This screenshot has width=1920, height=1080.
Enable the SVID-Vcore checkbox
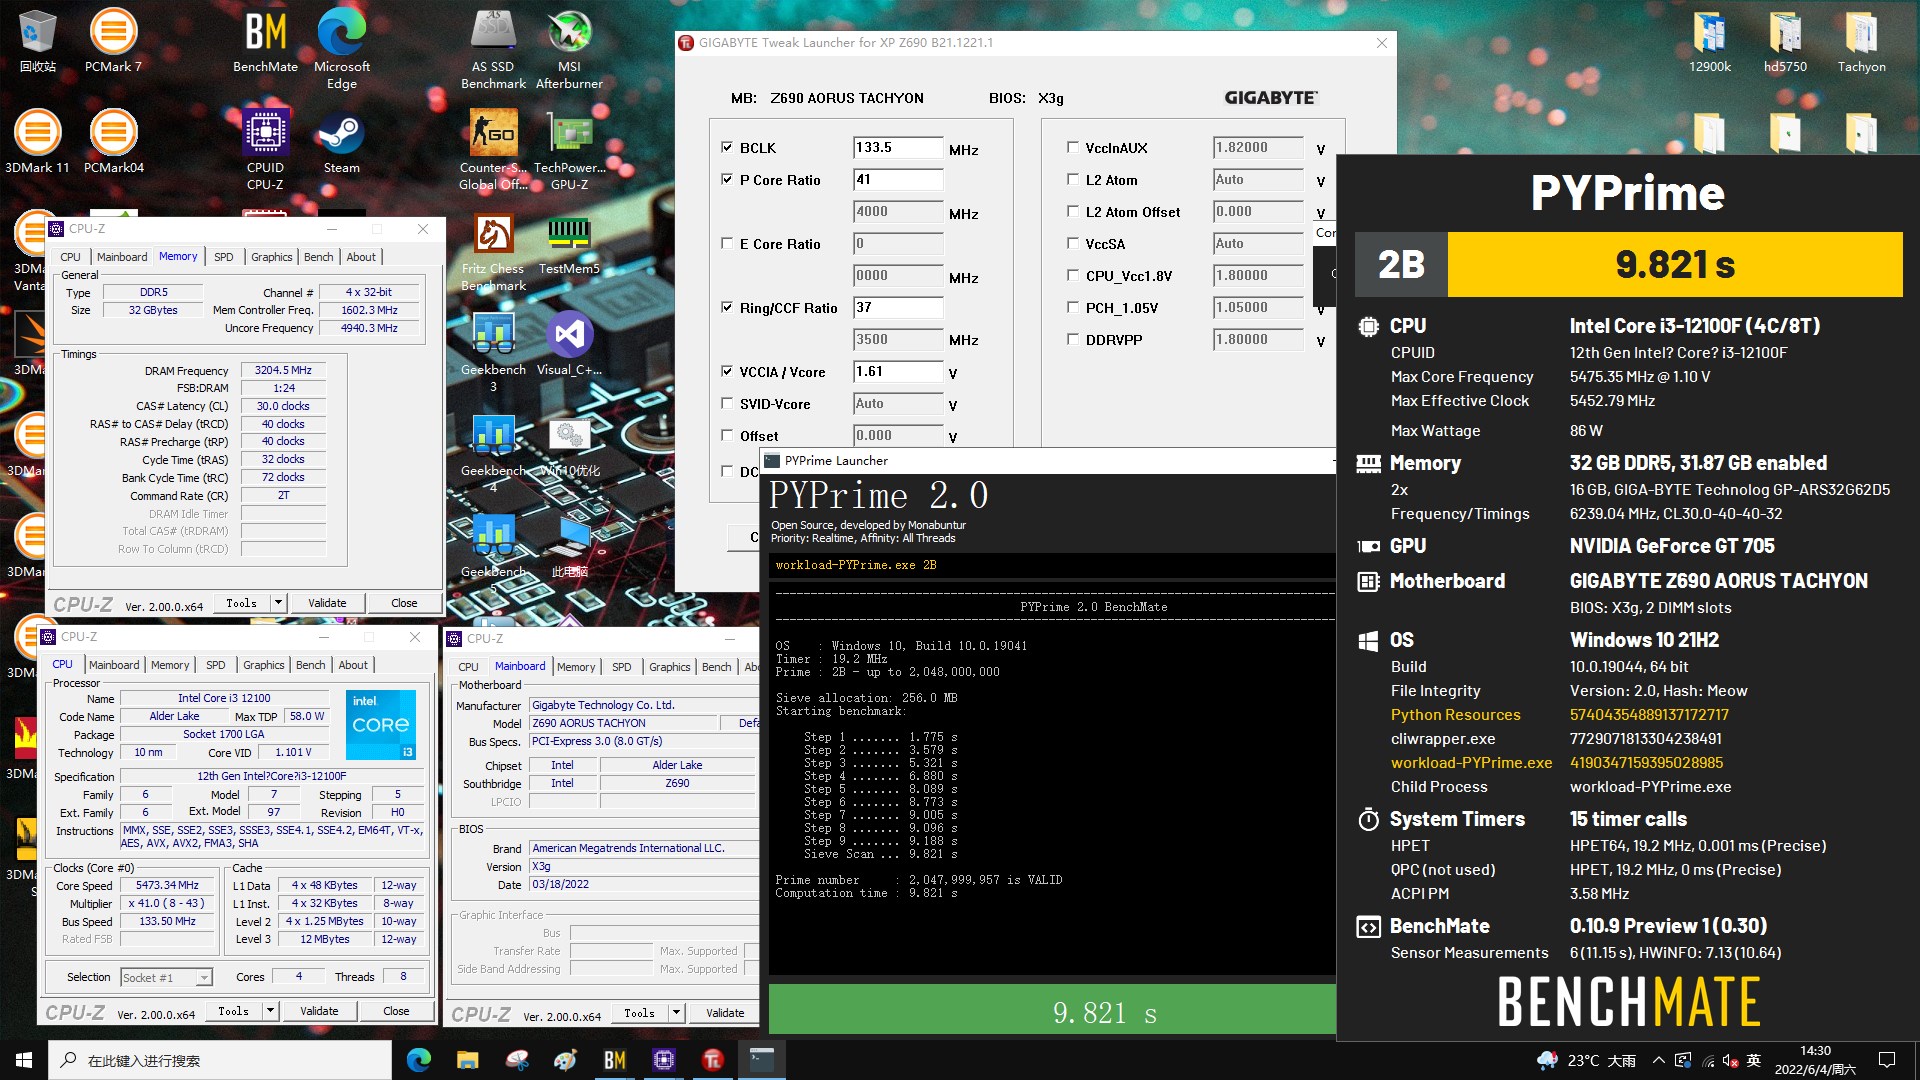[727, 403]
